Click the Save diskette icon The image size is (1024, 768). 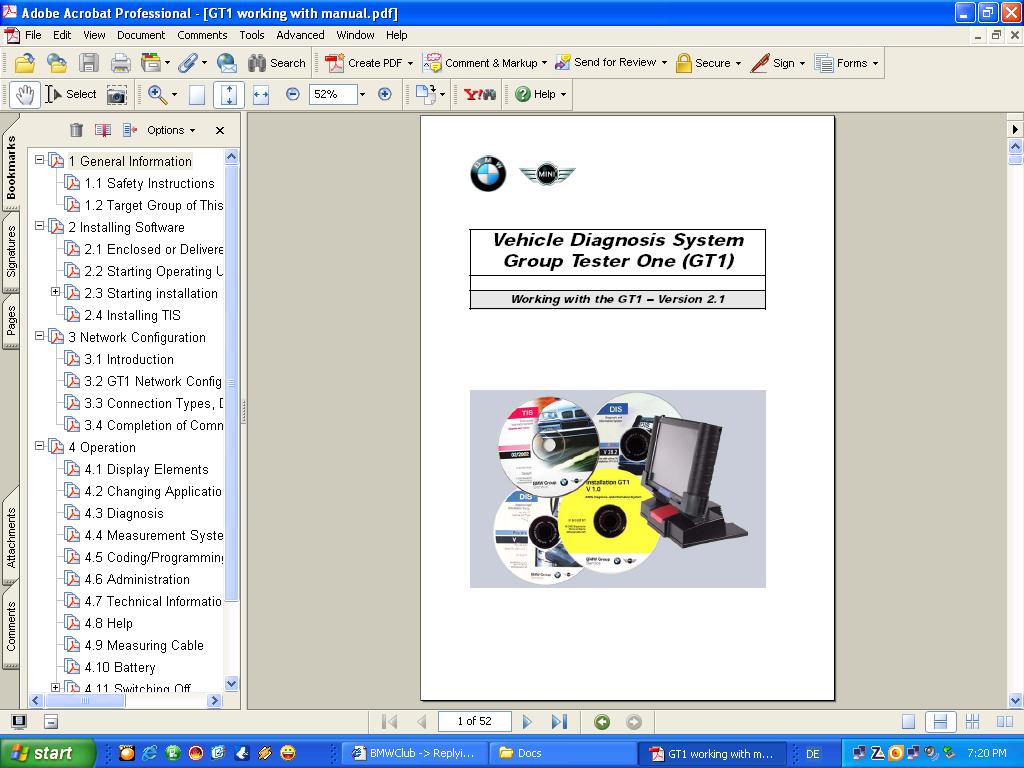pos(89,63)
